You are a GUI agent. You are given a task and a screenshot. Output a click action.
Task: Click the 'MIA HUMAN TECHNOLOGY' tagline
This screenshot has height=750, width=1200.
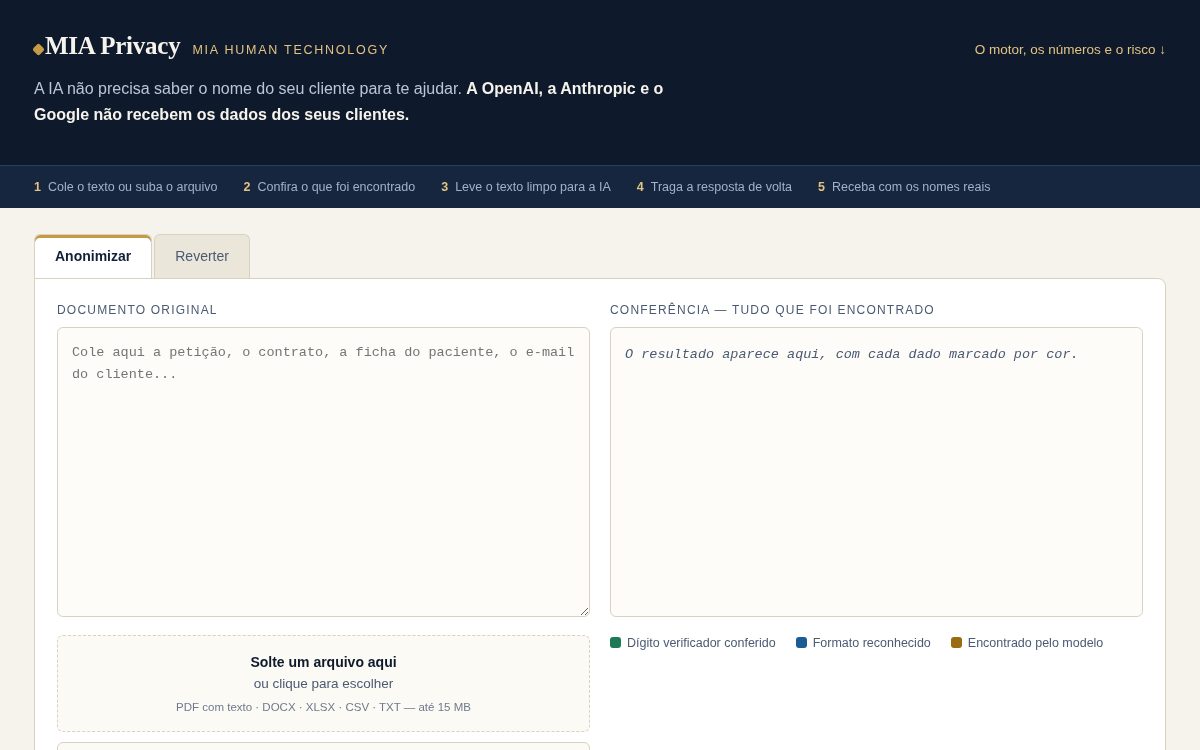(290, 50)
